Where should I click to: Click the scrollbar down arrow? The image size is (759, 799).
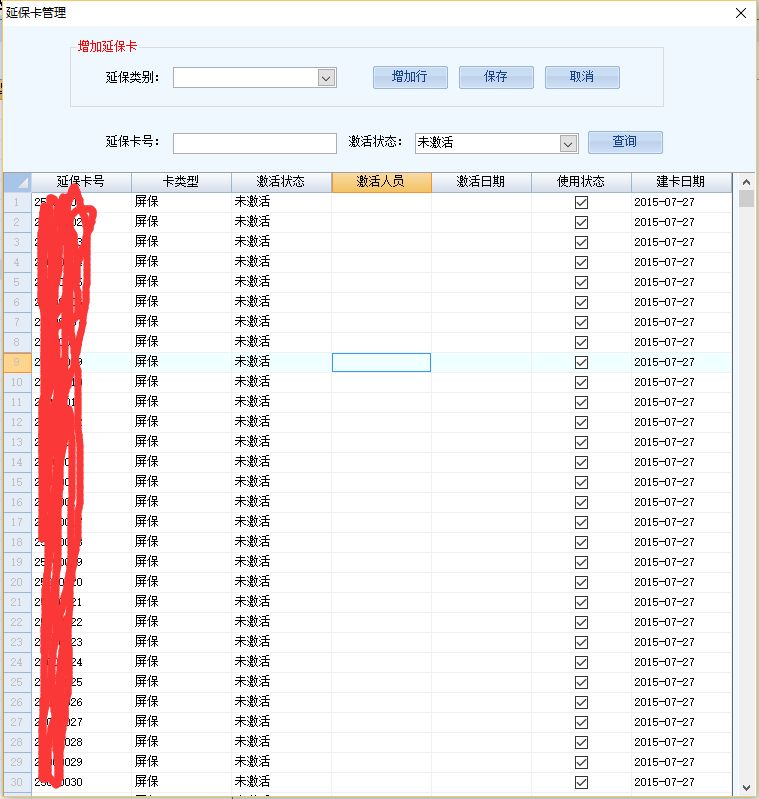[746, 788]
